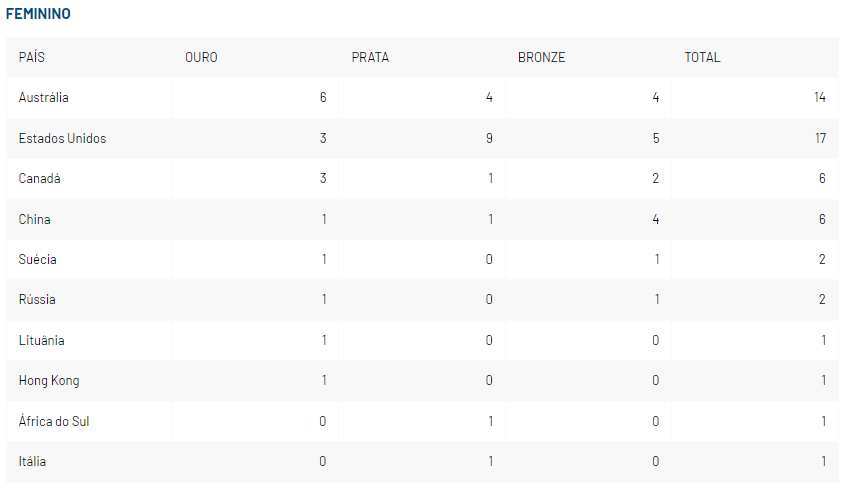Viewport: 846px width, 488px height.
Task: Click Austrália's total medal count of 14
Action: 819,98
